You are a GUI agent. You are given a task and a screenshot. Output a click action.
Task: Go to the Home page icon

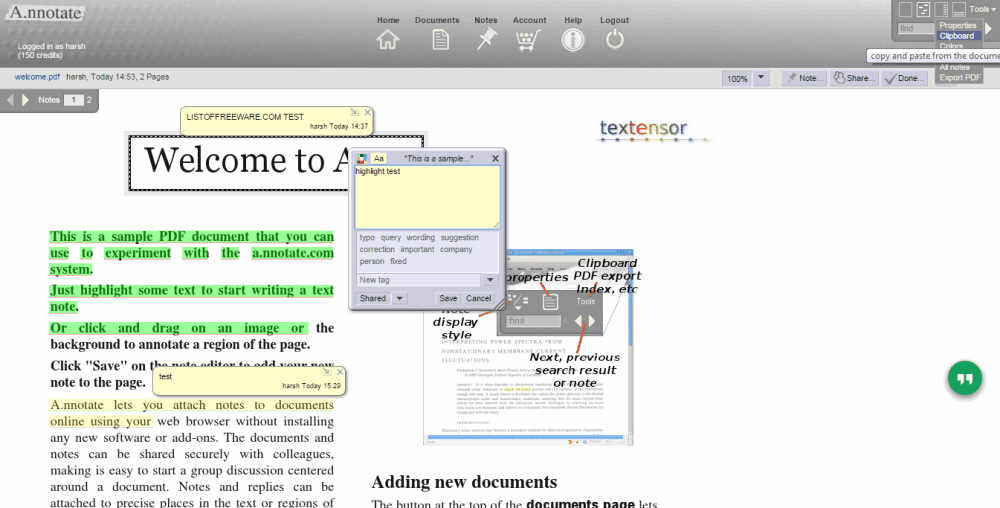[387, 40]
